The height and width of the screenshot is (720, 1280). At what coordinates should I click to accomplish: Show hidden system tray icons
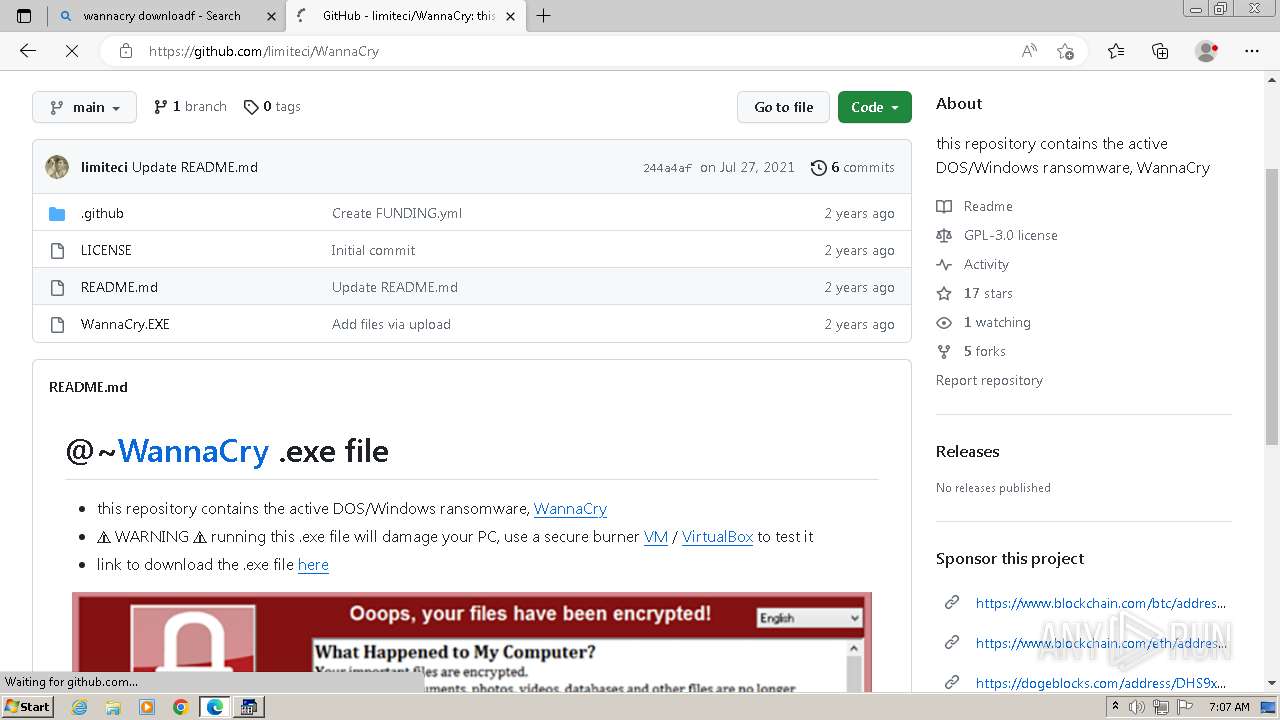point(1115,706)
